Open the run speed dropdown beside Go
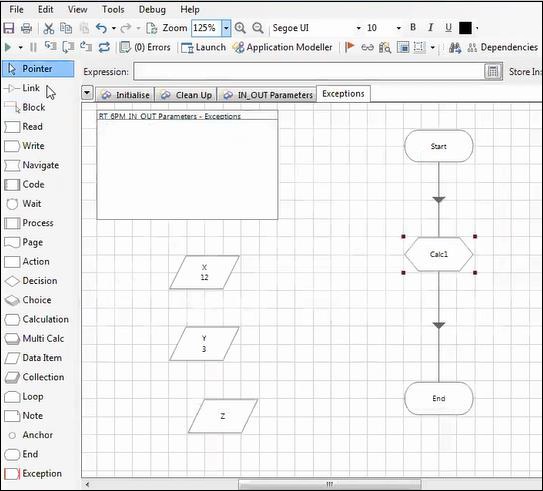Image resolution: width=543 pixels, height=491 pixels. [20, 47]
